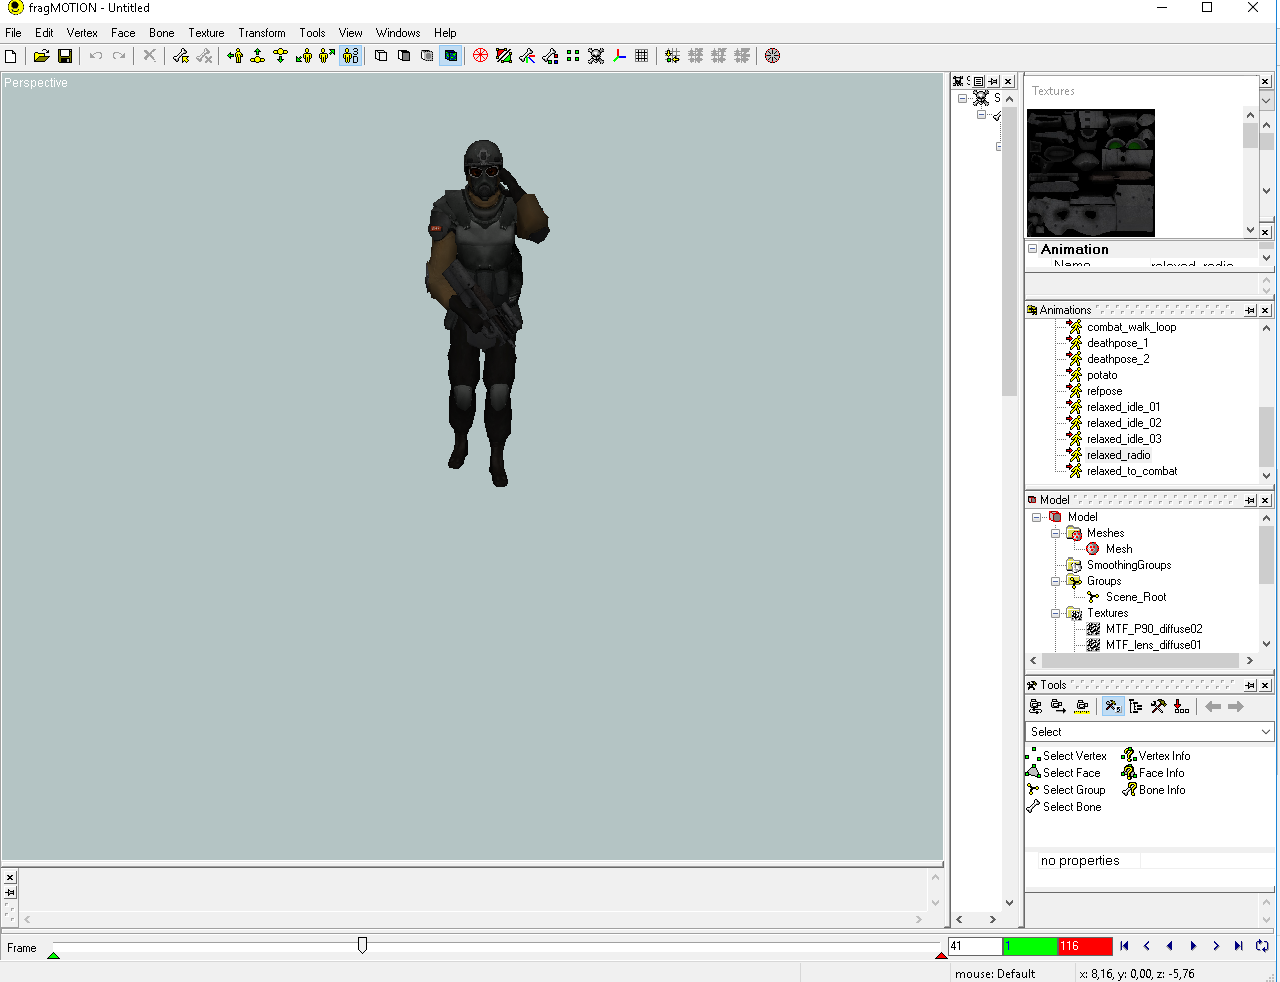Click the red end frame field showing 116
Viewport: 1280px width, 982px height.
1085,946
